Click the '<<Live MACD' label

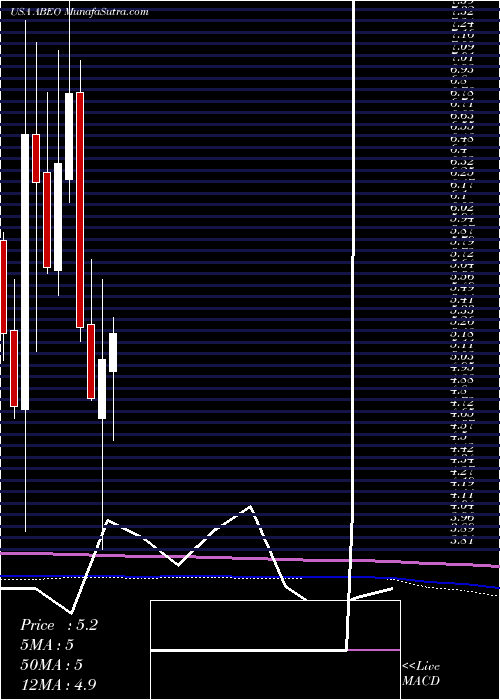(x=421, y=674)
